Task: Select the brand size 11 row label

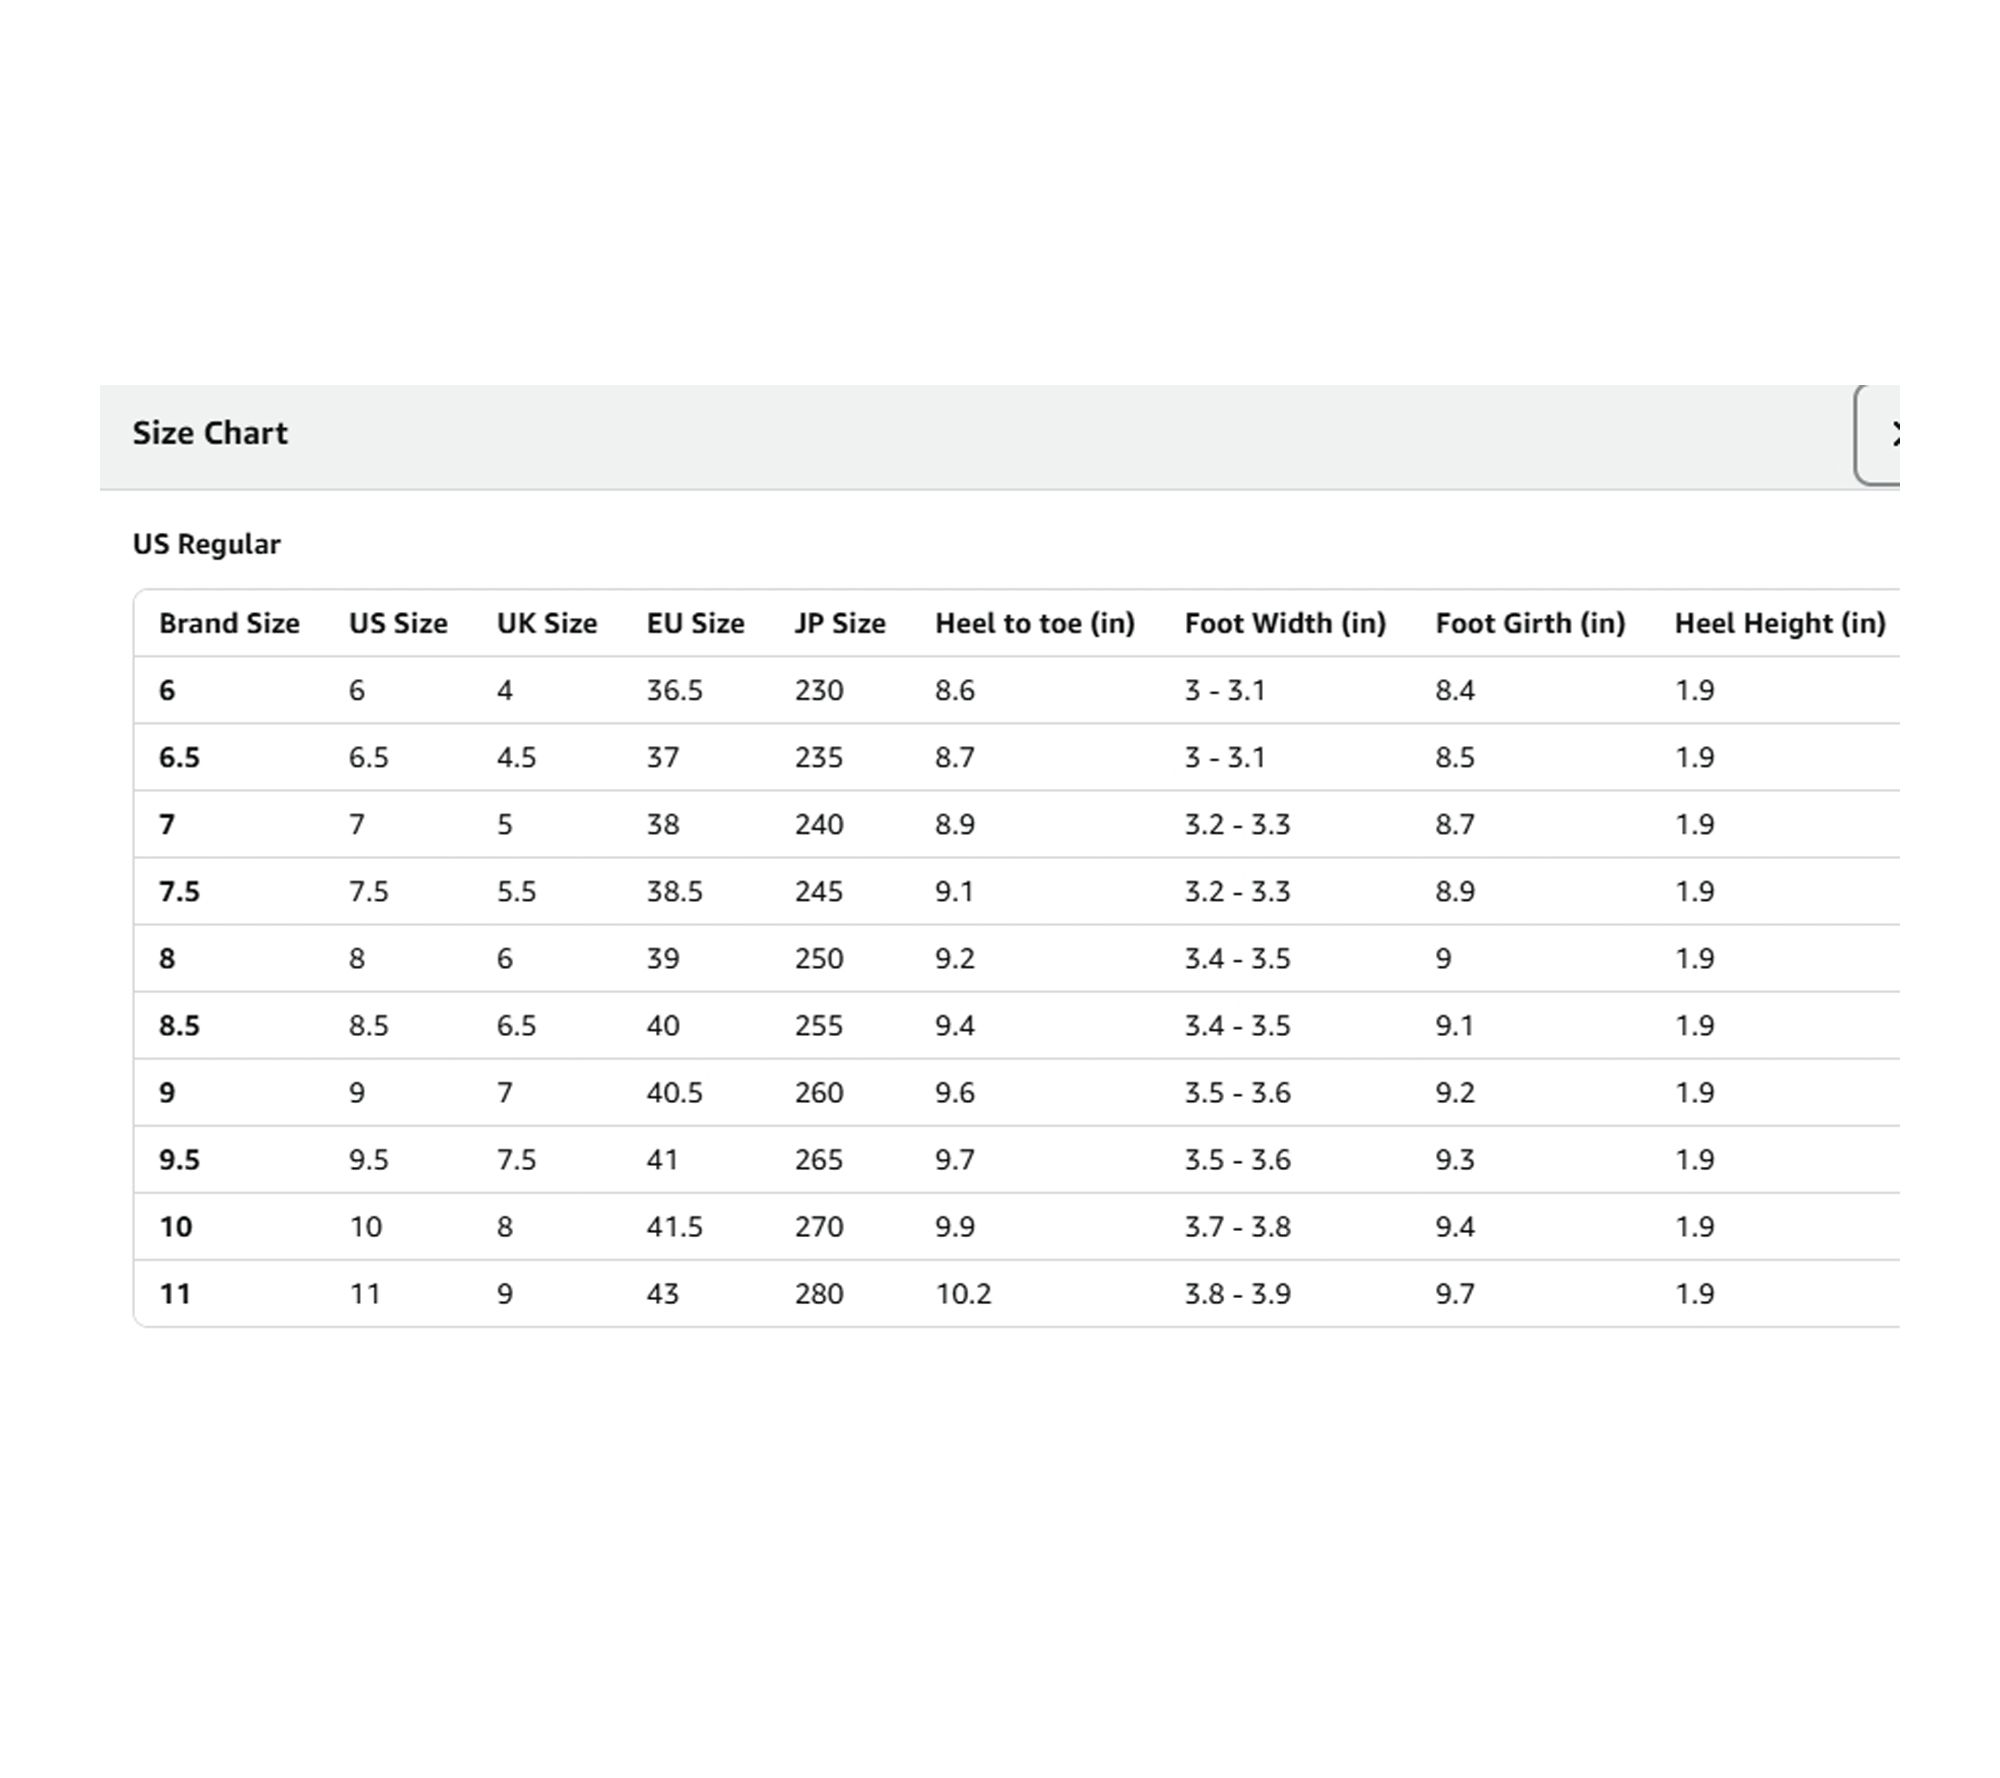Action: click(x=175, y=1294)
